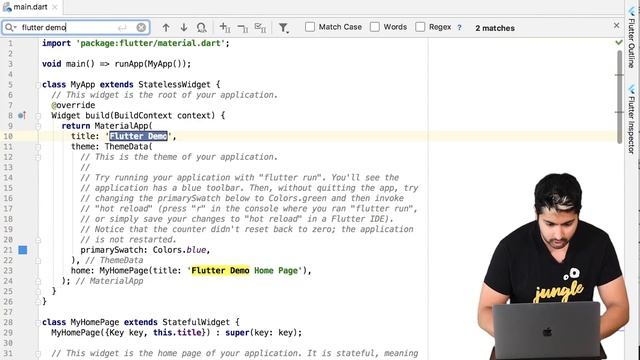
Task: Clear the search field text
Action: pos(141,27)
